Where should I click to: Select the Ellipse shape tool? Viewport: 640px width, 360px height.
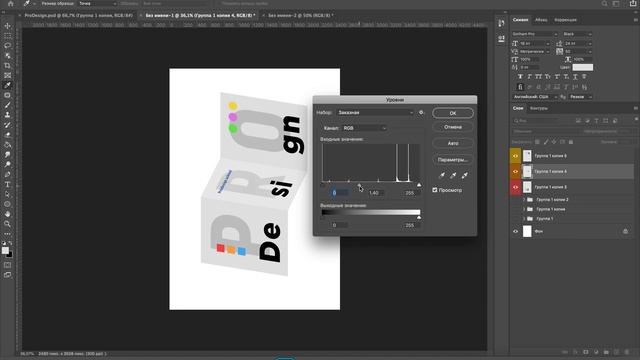(7, 204)
